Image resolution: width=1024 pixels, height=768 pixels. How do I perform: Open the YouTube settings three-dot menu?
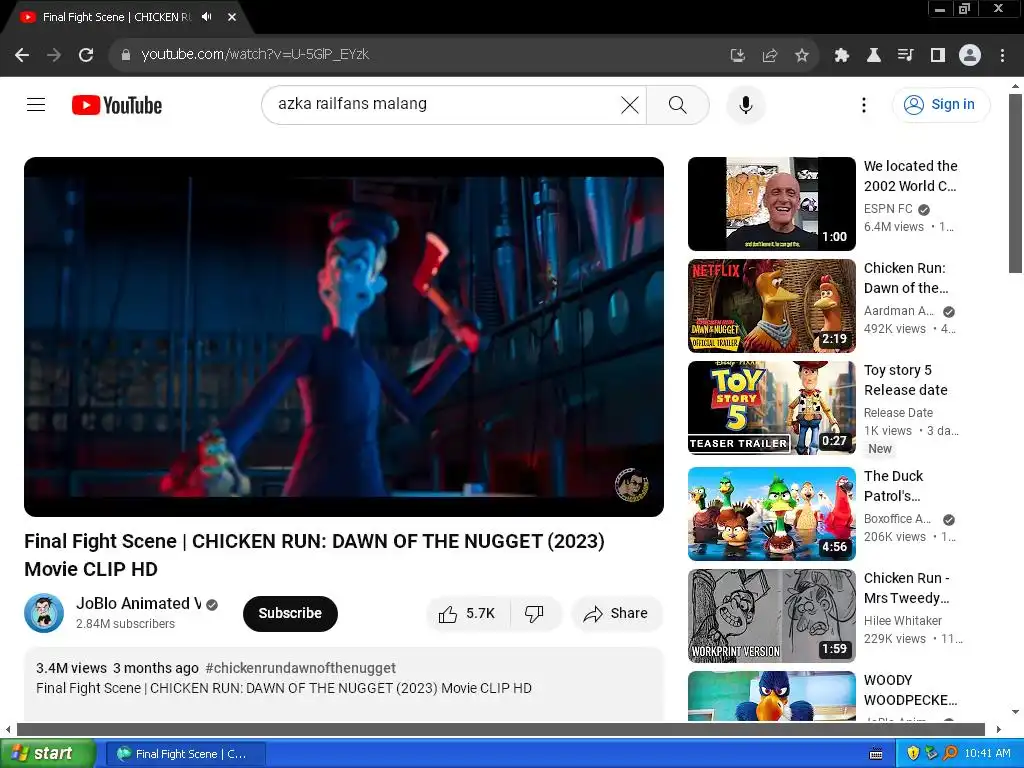[x=863, y=104]
